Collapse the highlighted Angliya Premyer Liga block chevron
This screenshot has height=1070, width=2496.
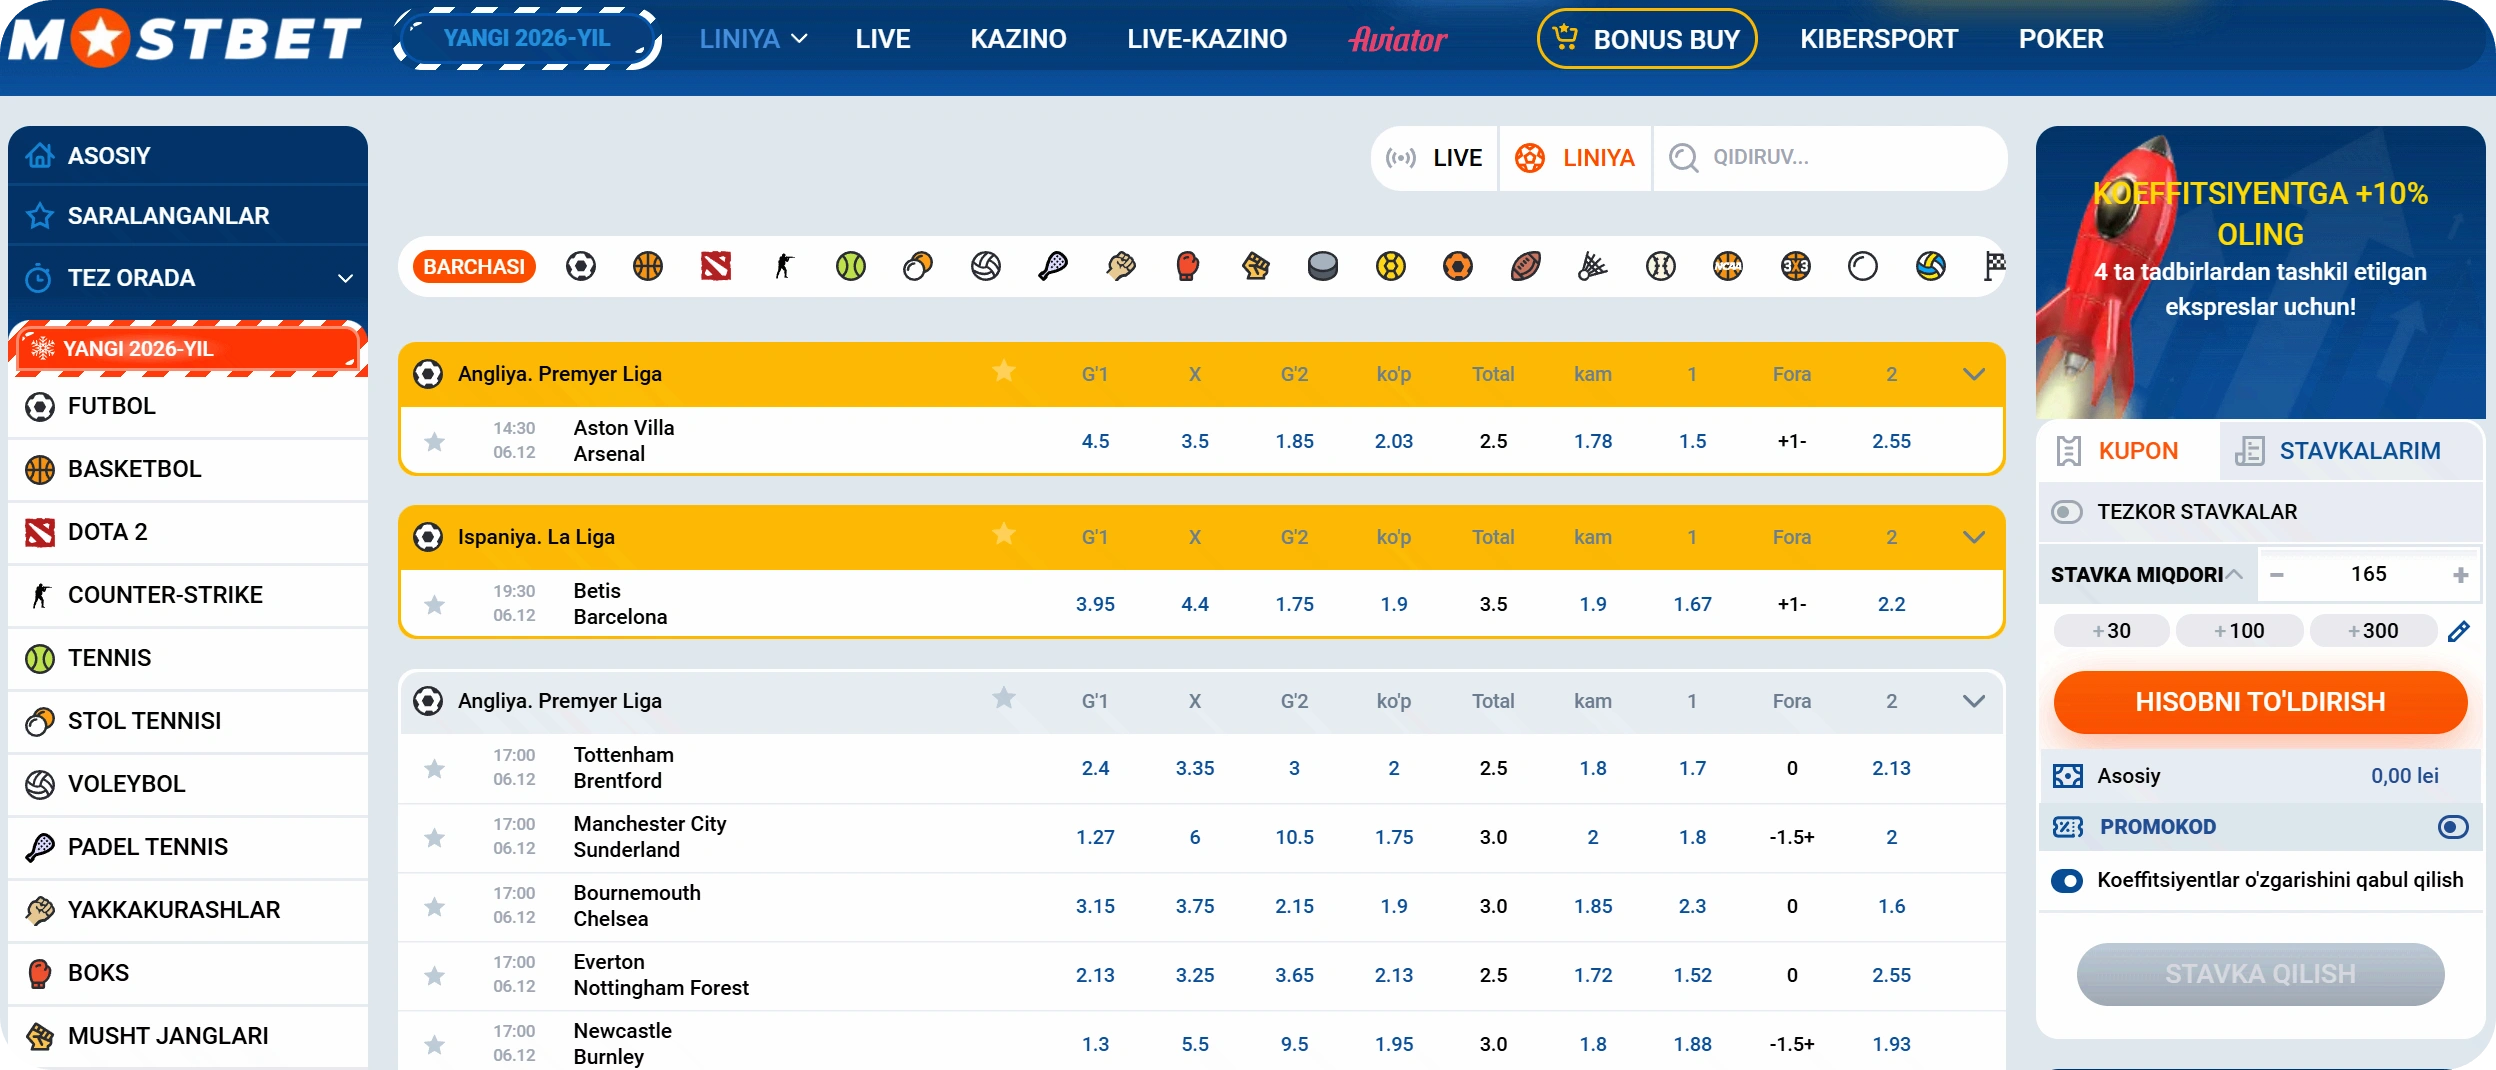[1974, 374]
